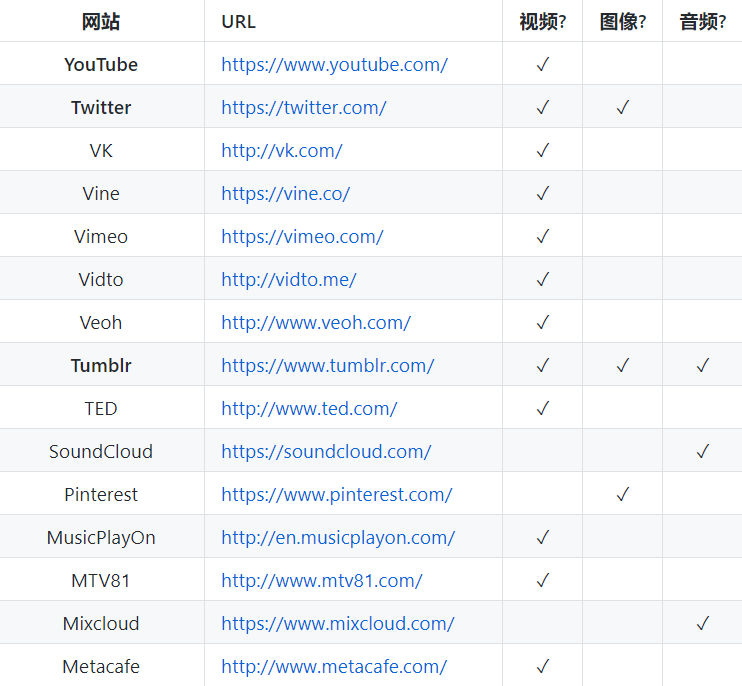Click the bold Tumblr site name
This screenshot has width=742, height=686.
pos(101,366)
